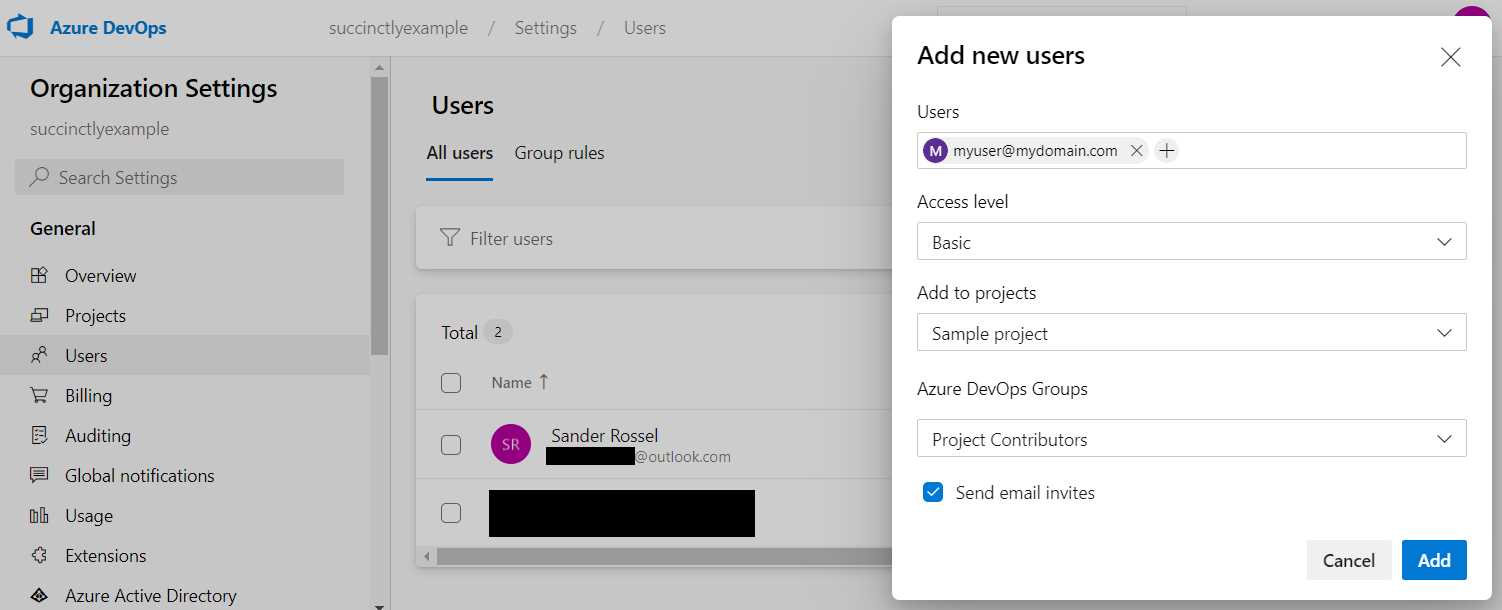
Task: Click the Organization Settings heading
Action: point(153,88)
